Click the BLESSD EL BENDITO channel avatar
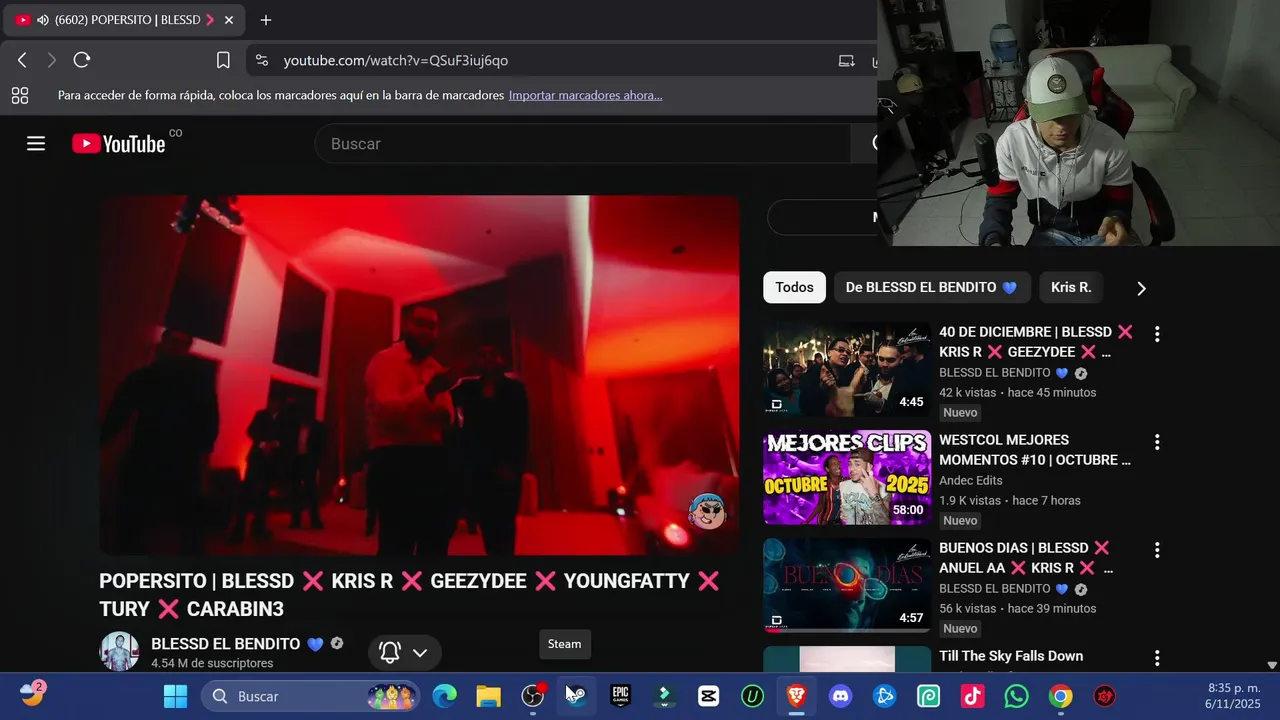This screenshot has height=720, width=1280. pos(119,652)
